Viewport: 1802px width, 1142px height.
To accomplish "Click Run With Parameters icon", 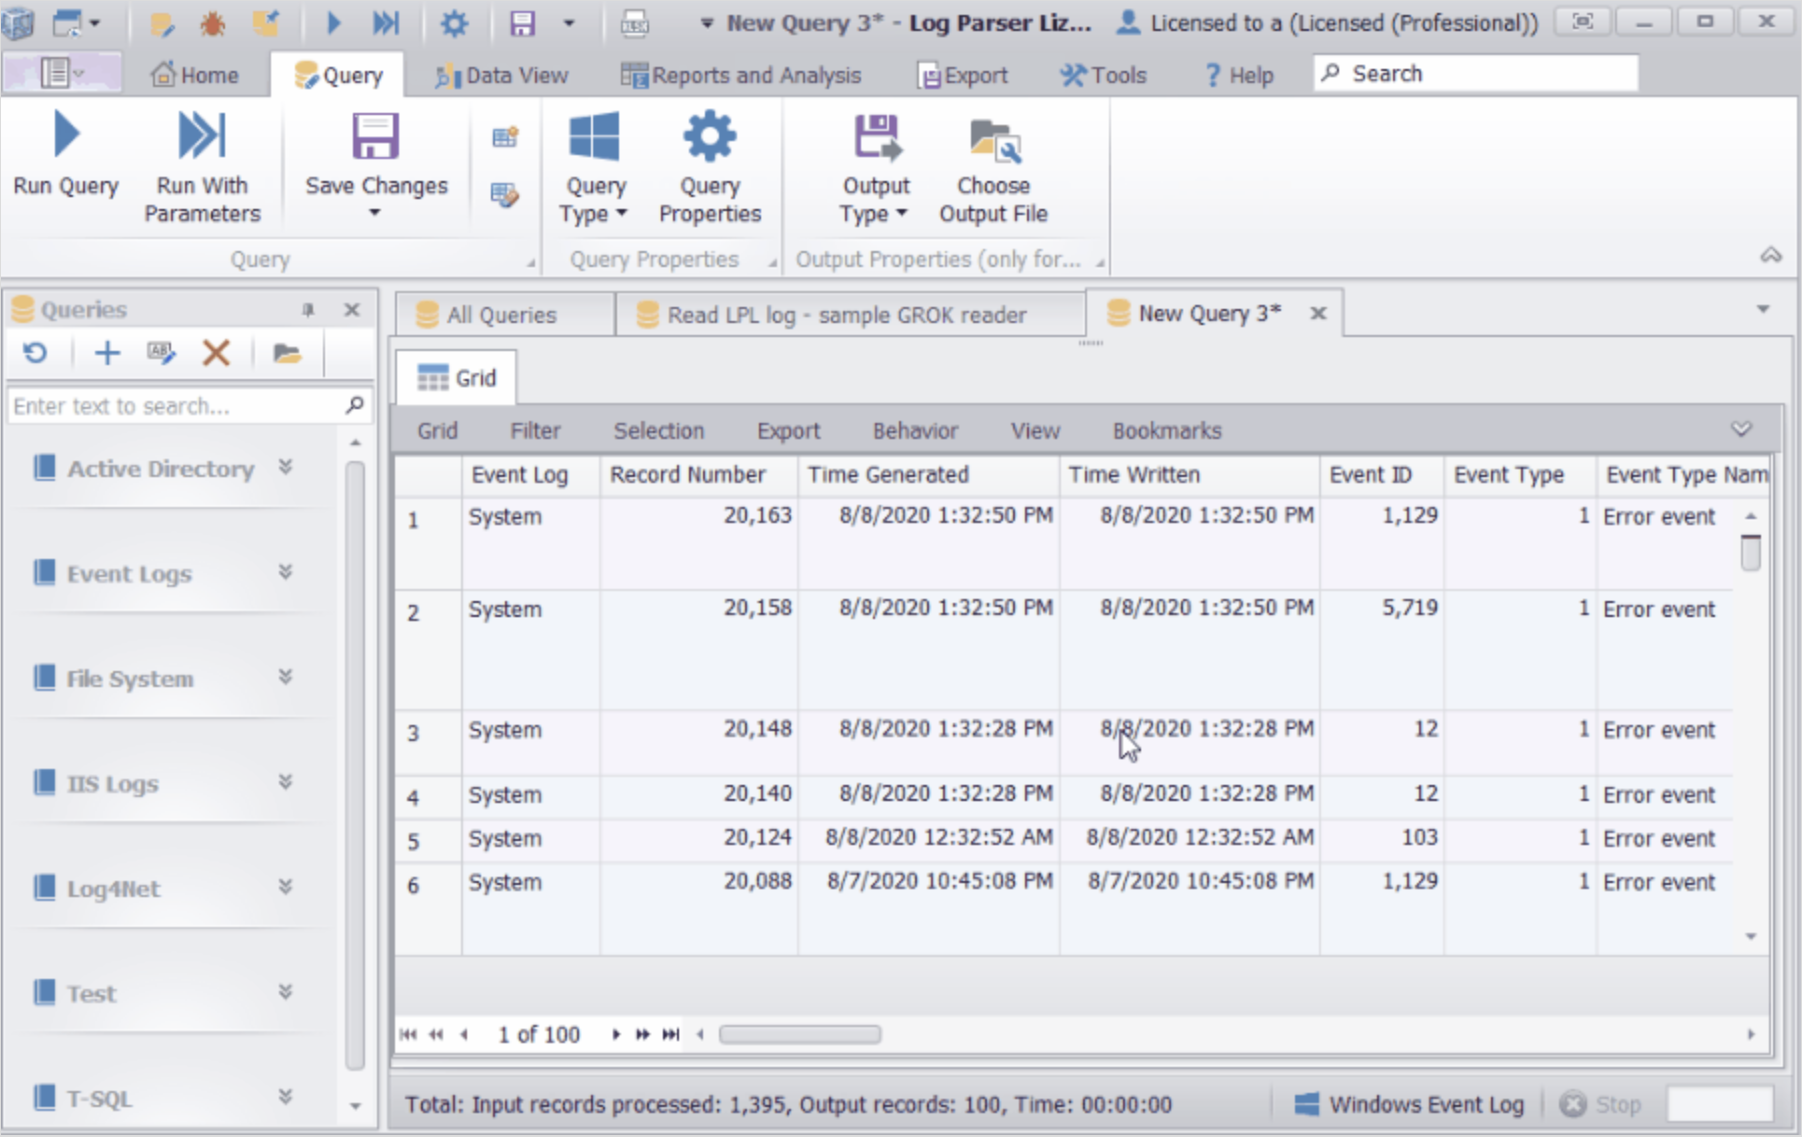I will point(201,136).
